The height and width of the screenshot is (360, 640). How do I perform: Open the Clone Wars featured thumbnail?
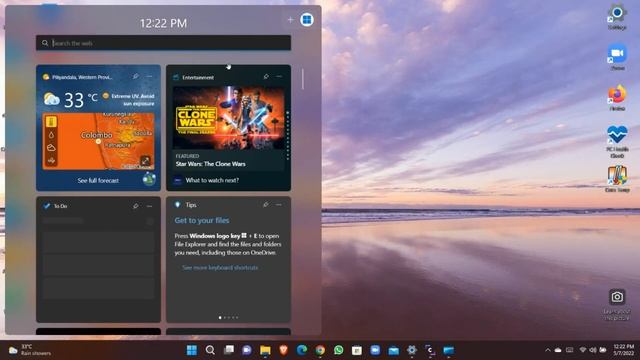tap(229, 118)
